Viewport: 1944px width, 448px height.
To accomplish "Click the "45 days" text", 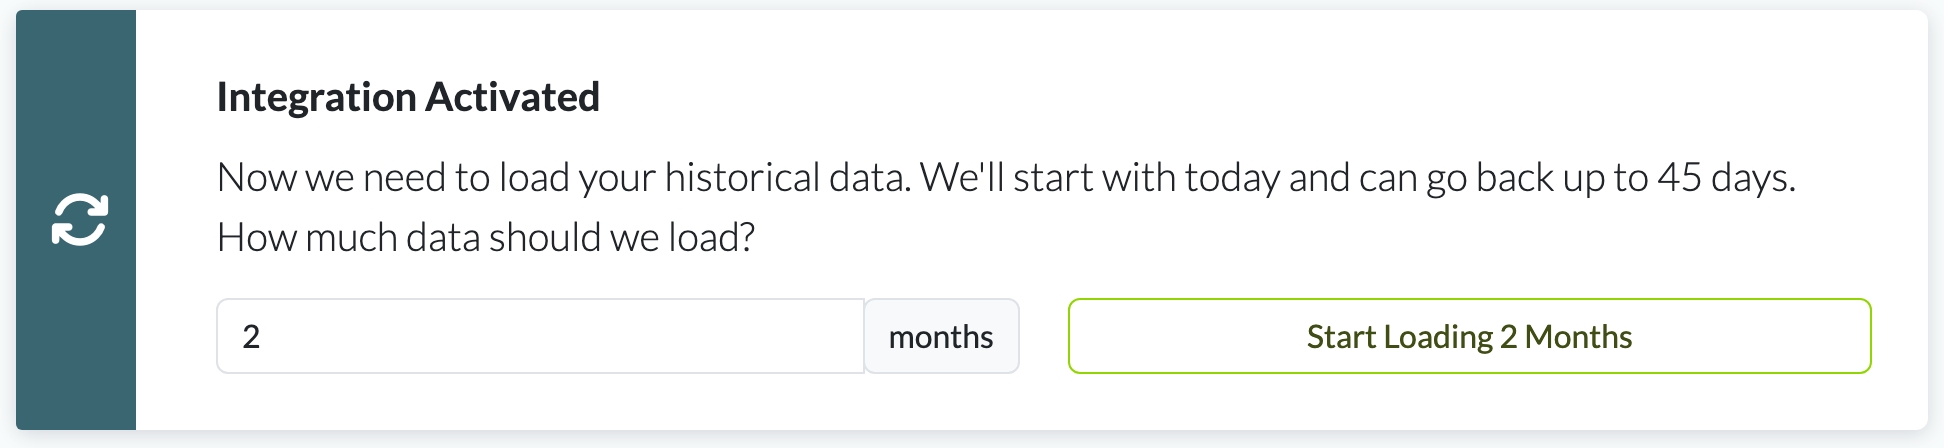I will [1724, 178].
